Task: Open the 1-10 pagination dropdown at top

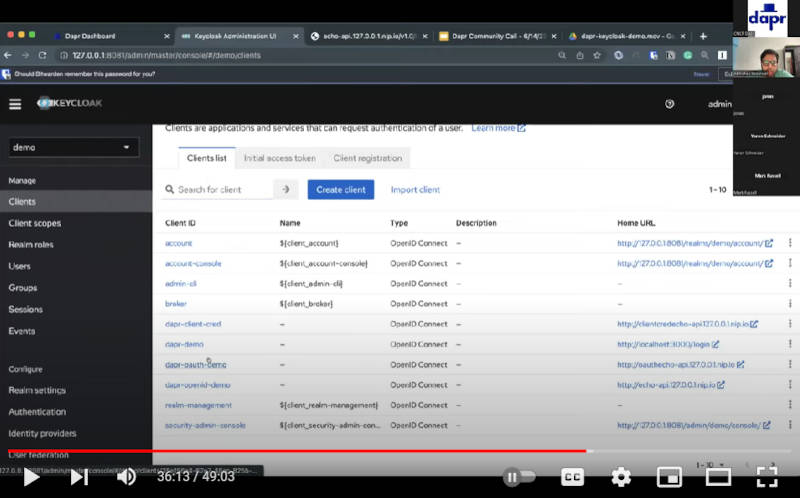Action: [717, 189]
